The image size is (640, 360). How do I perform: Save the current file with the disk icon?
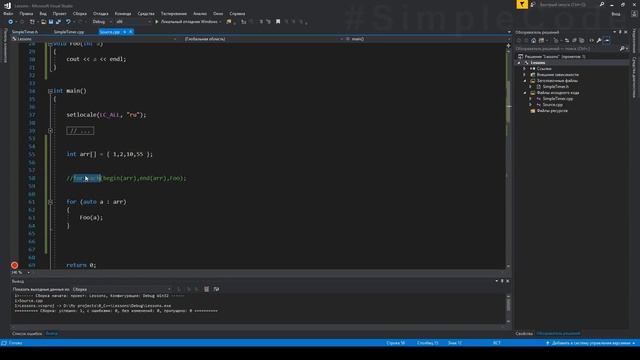[51, 22]
